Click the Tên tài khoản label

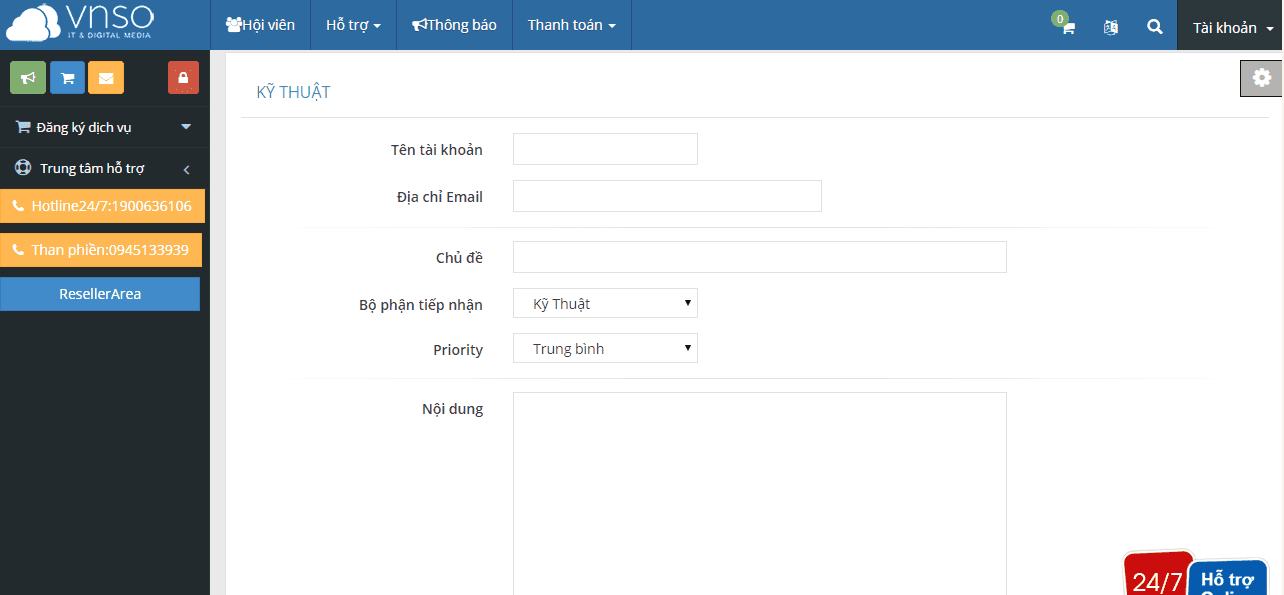437,150
